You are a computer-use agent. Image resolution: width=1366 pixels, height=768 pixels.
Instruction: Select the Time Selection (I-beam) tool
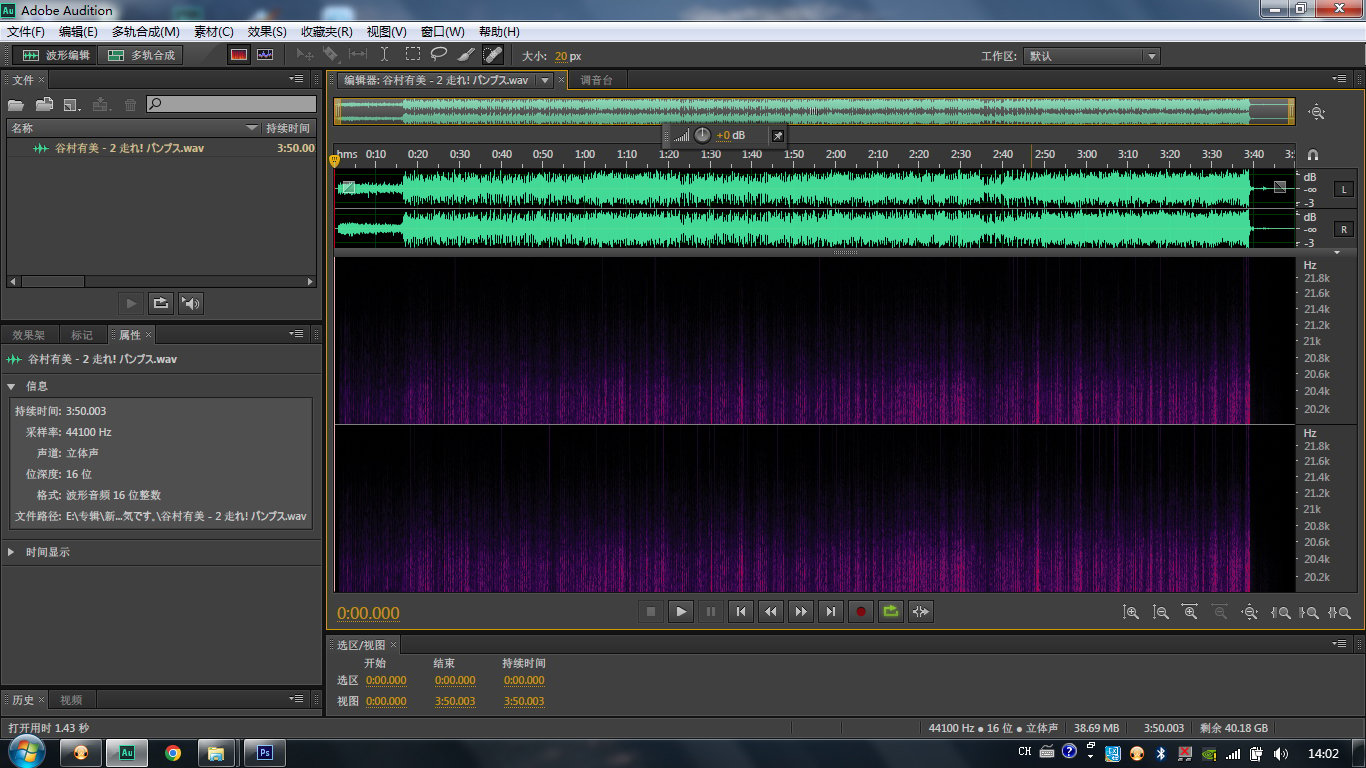coord(385,55)
